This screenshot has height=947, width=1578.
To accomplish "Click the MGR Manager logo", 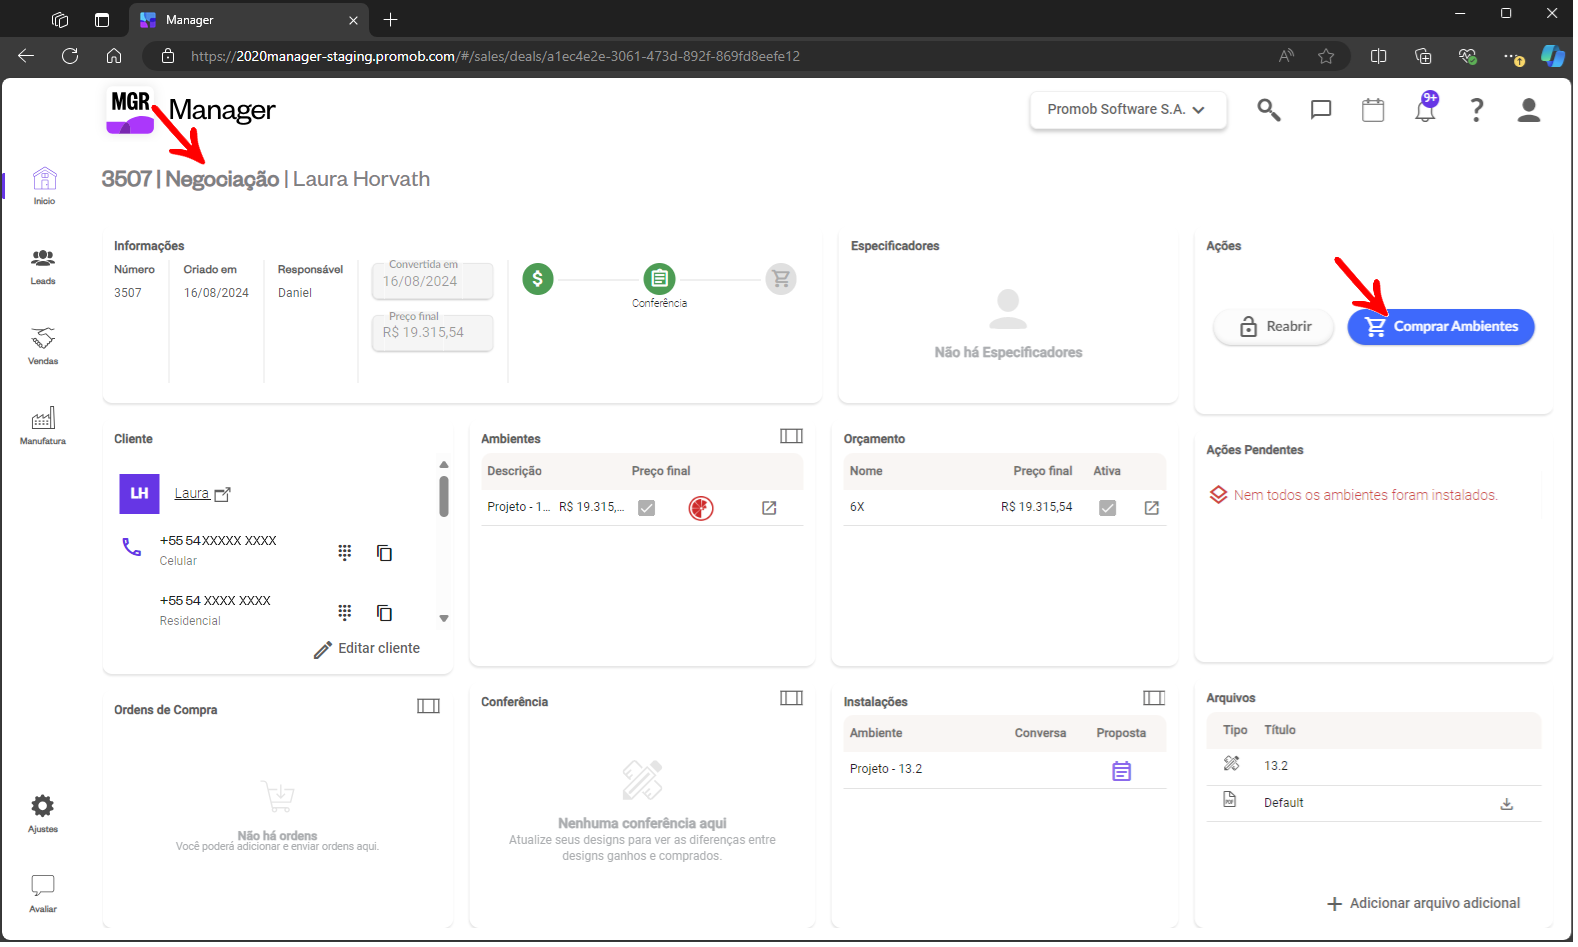I will (x=191, y=110).
